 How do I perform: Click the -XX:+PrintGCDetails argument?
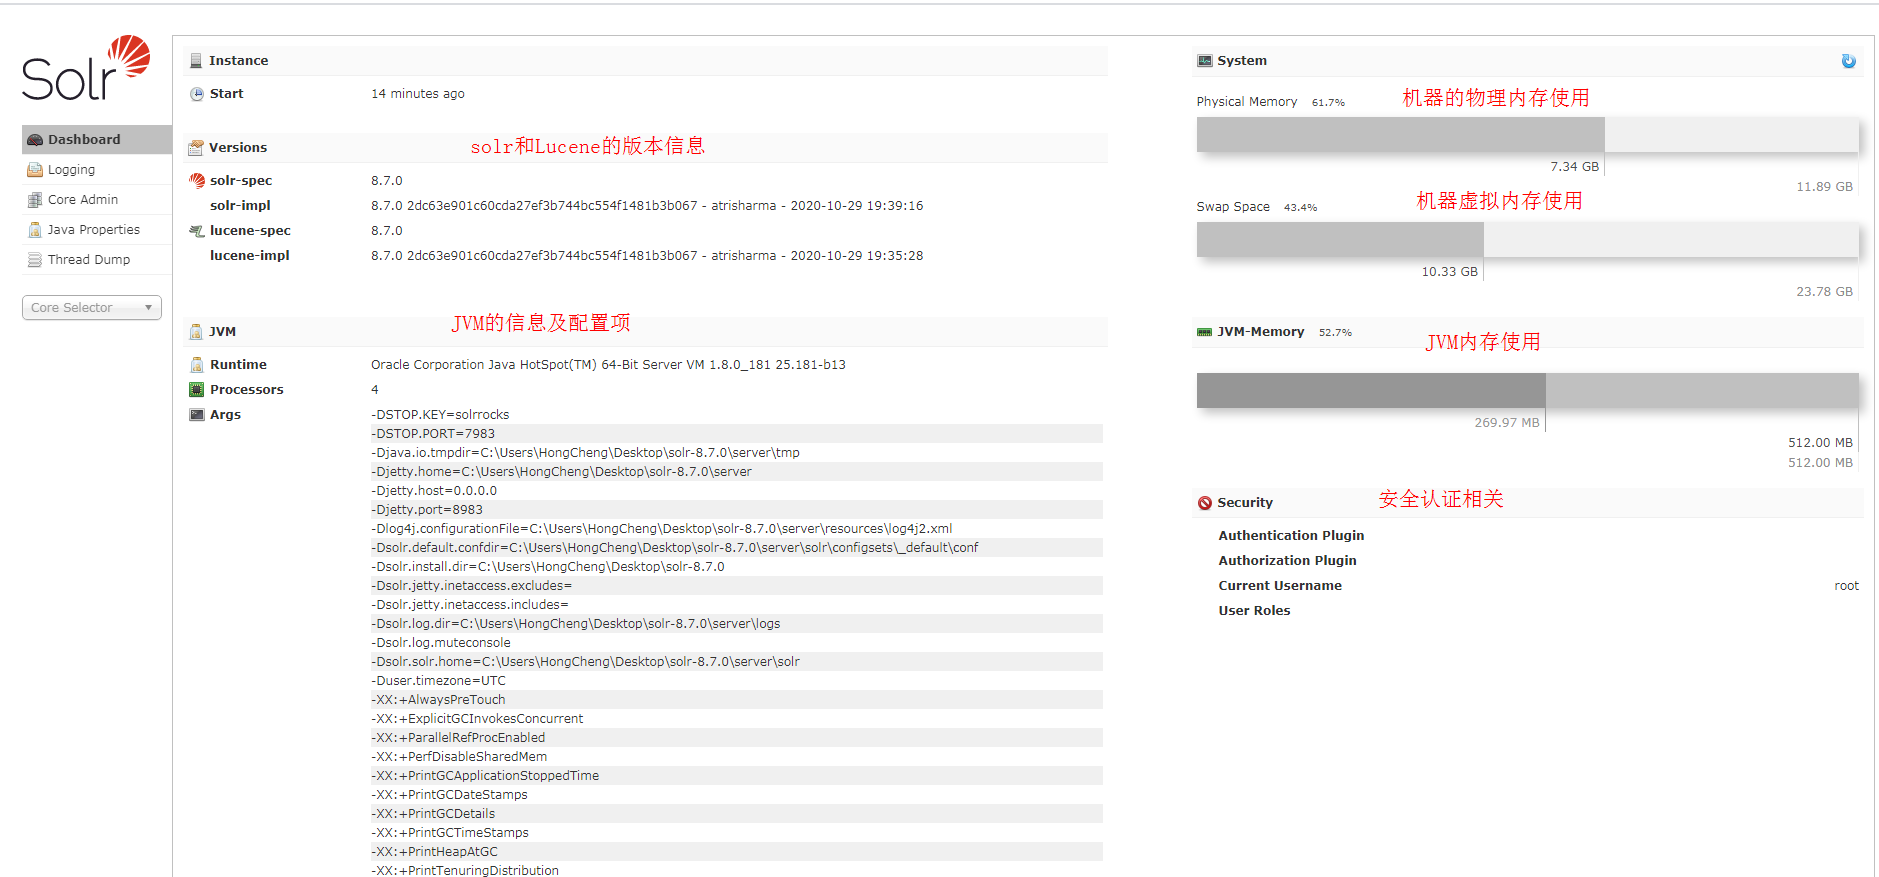(x=433, y=814)
